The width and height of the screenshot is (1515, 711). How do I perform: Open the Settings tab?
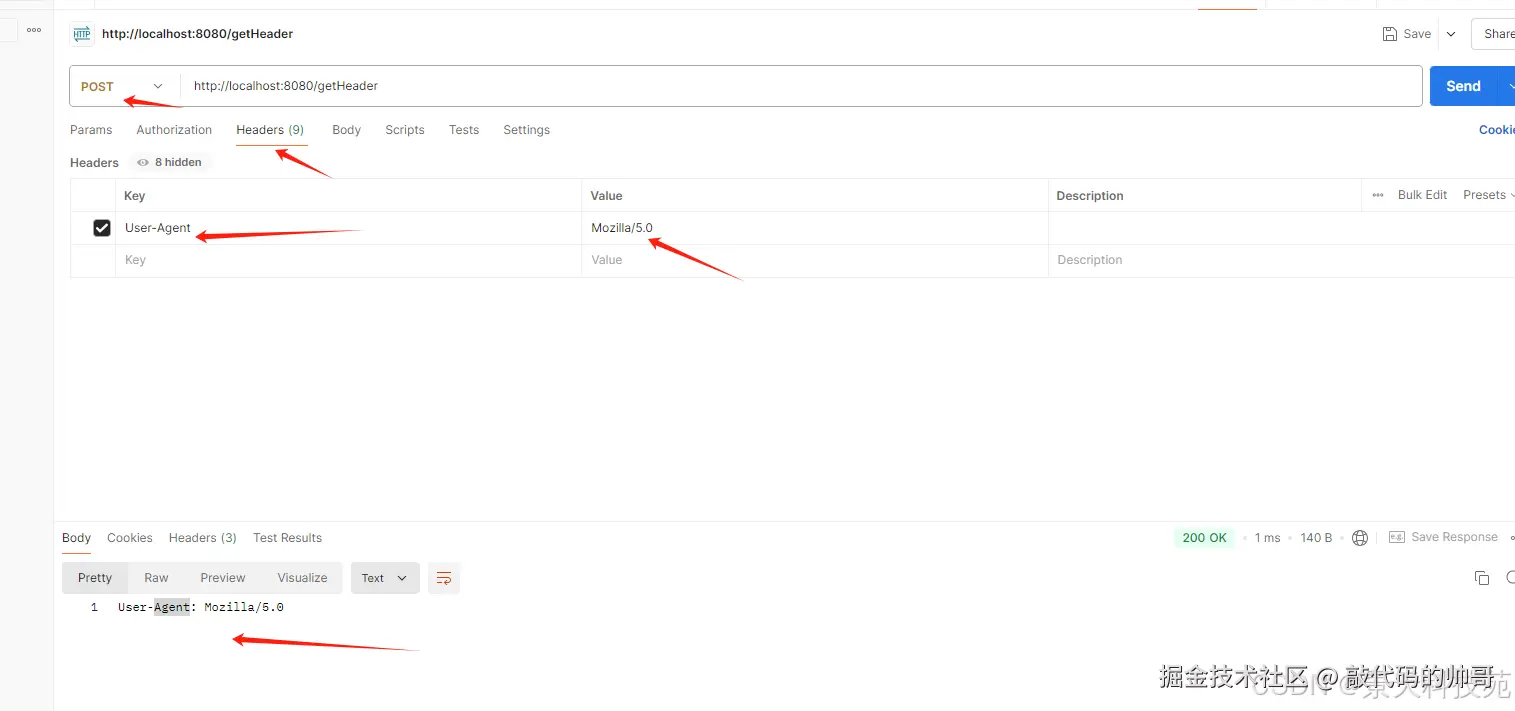[x=527, y=130]
